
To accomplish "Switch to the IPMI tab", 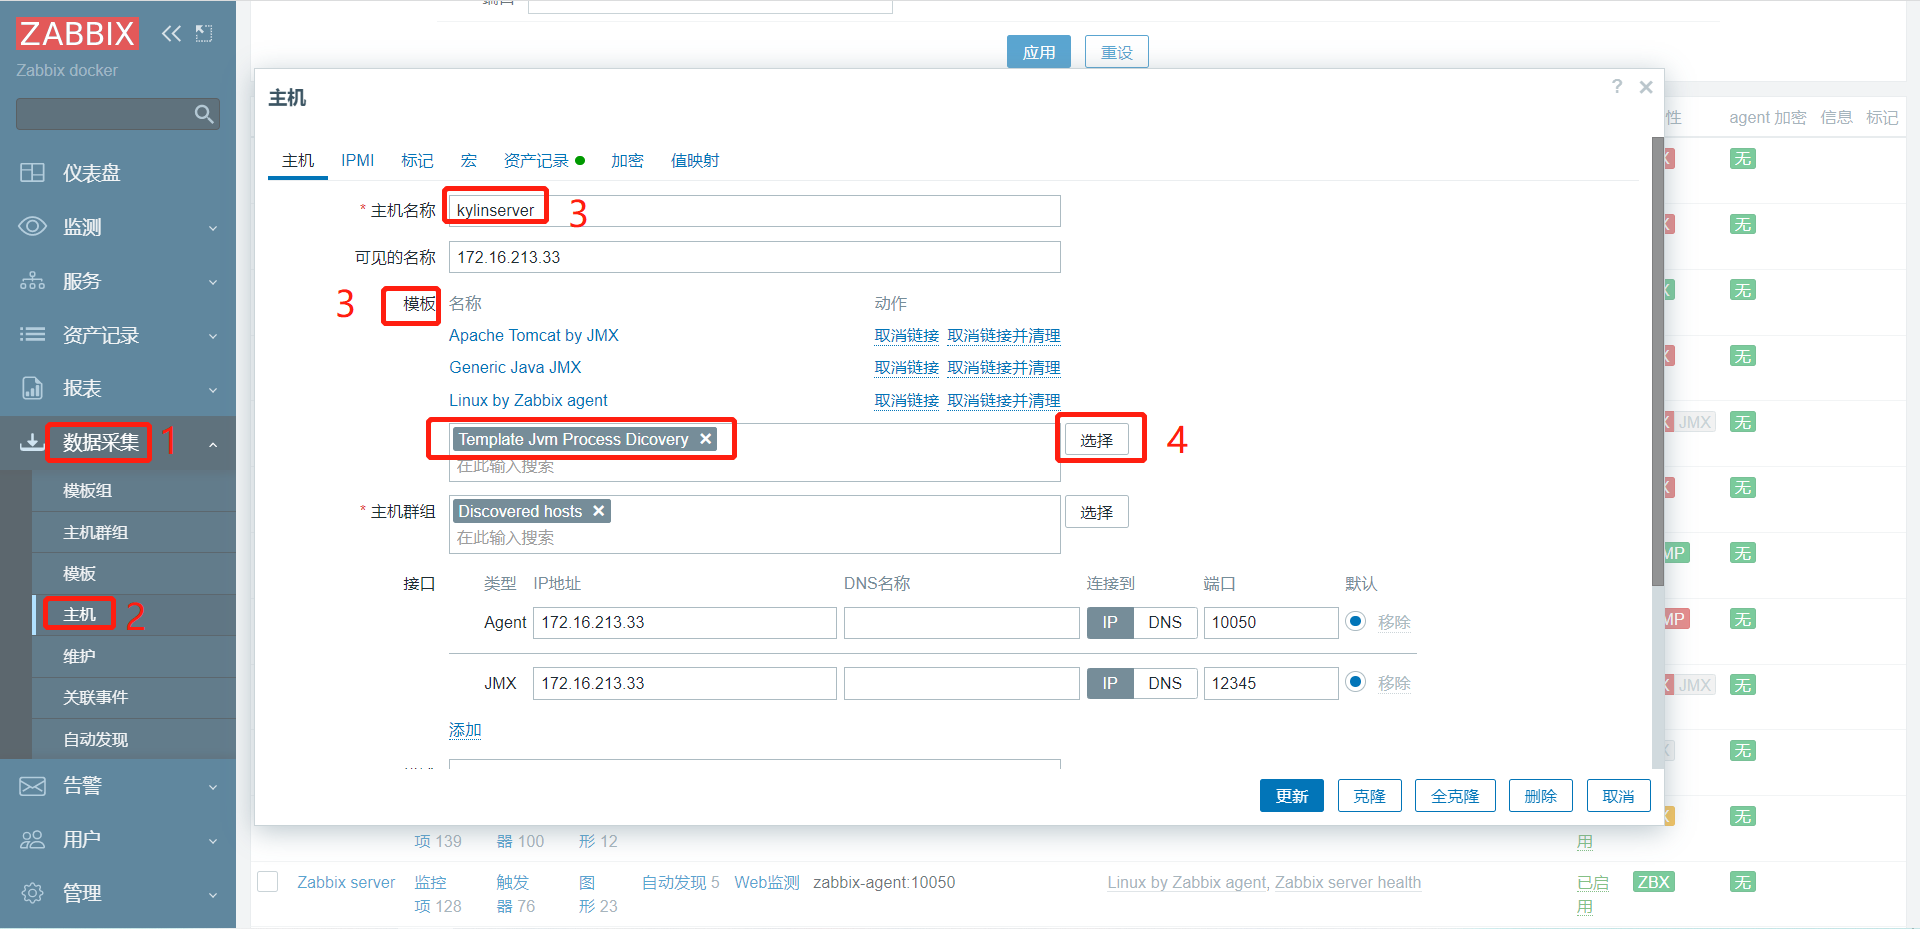I will click(357, 161).
